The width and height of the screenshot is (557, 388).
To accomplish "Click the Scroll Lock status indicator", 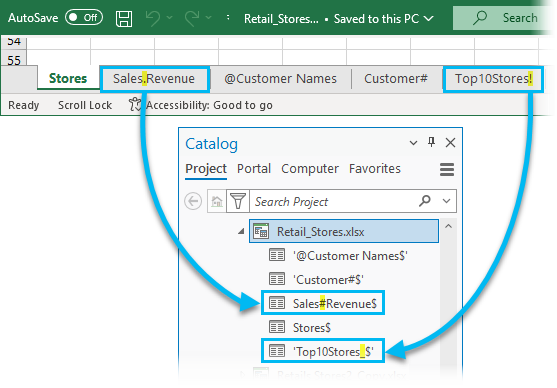I will click(85, 105).
